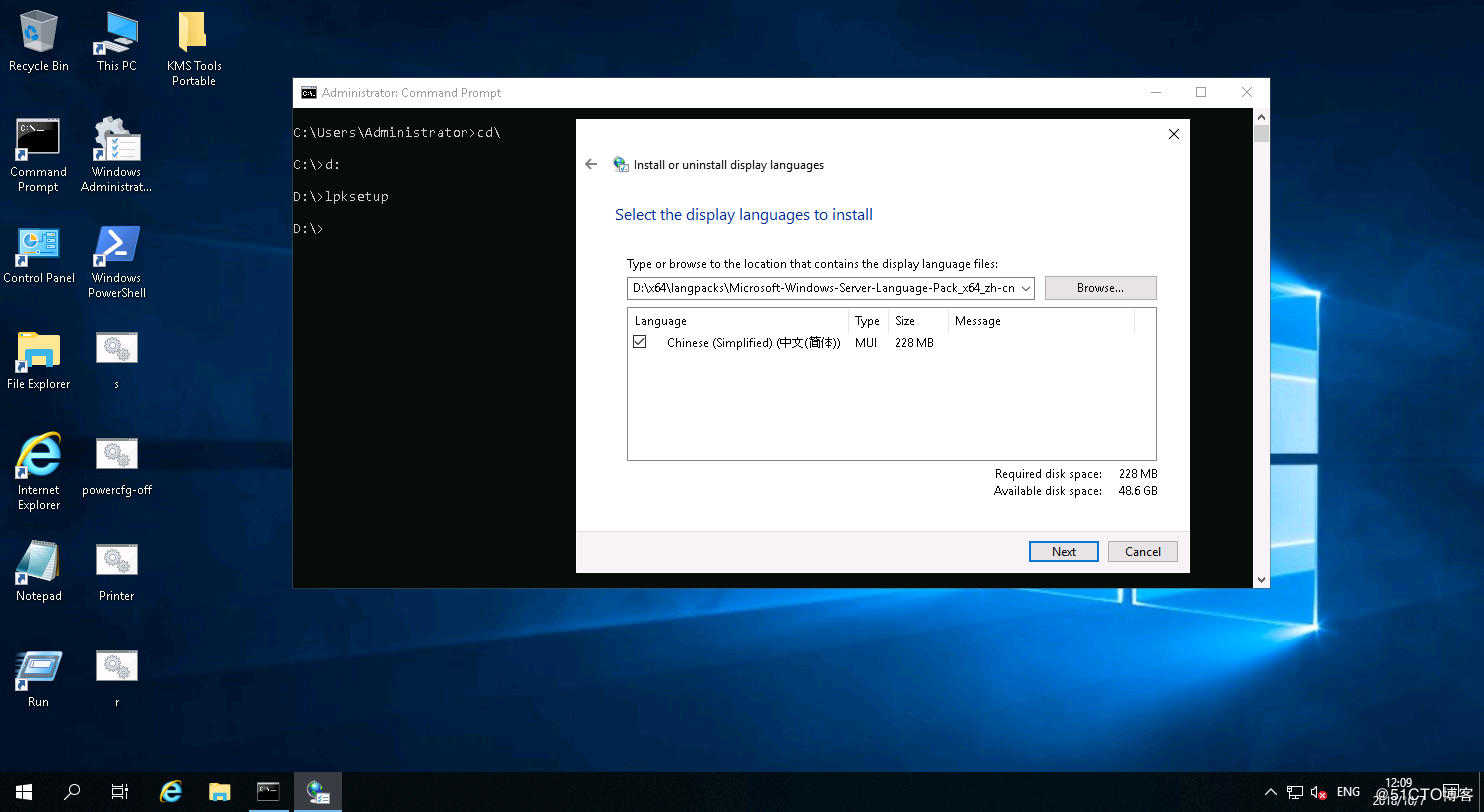Open the powercfg-off batch file icon
1484x812 pixels.
[117, 464]
